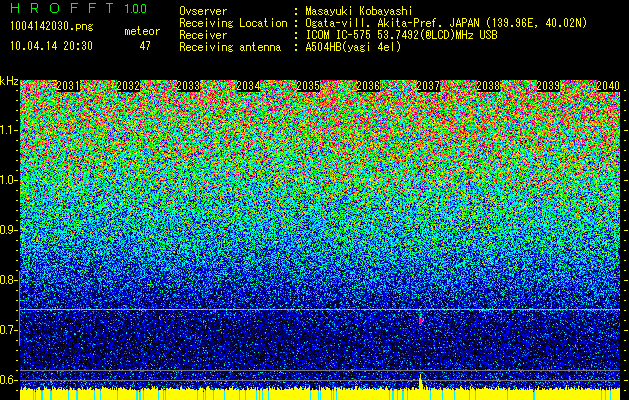The width and height of the screenshot is (629, 400).
Task: Click the 2039 time marker
Action: tap(548, 86)
